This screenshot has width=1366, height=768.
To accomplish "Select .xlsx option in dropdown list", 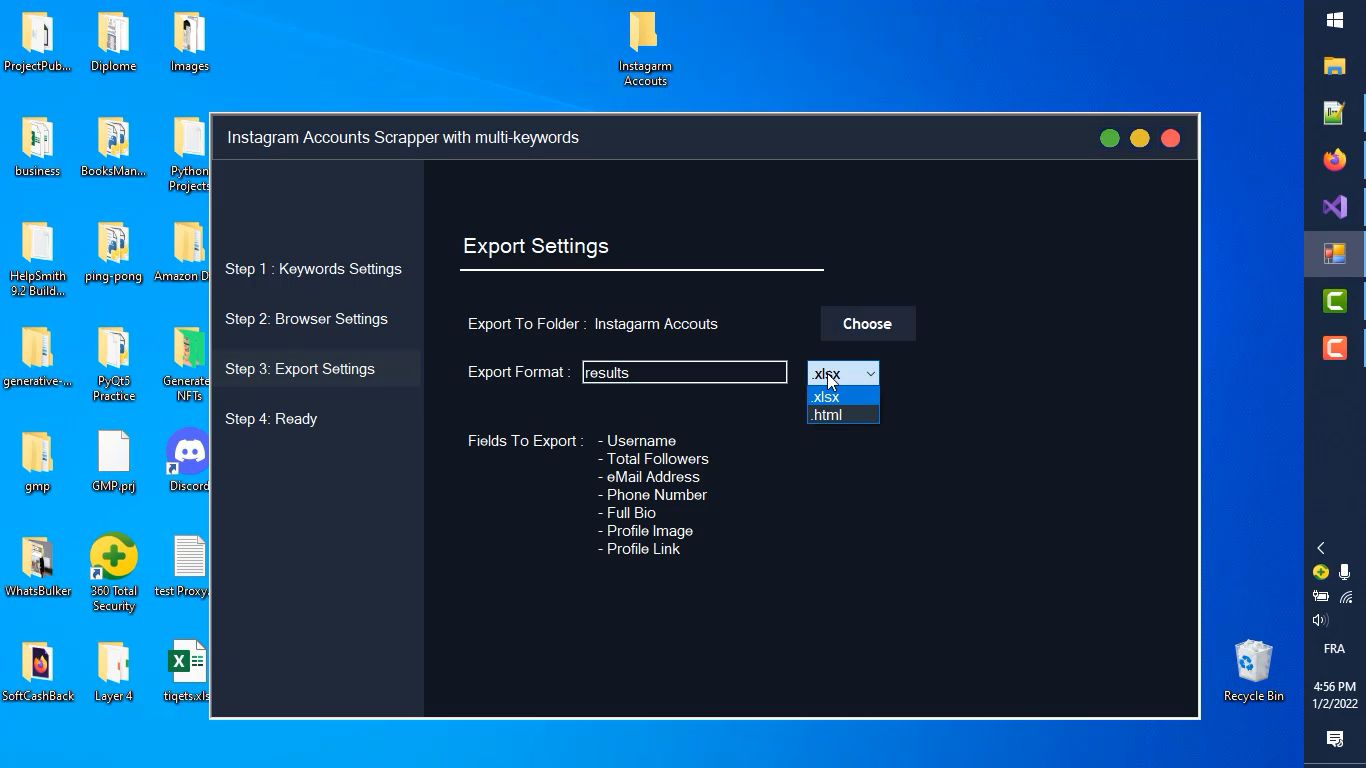I will (x=842, y=397).
